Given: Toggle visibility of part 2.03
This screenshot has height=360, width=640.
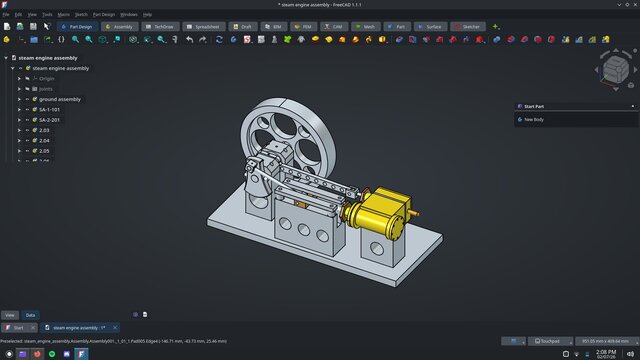Looking at the screenshot, I should pyautogui.click(x=27, y=130).
